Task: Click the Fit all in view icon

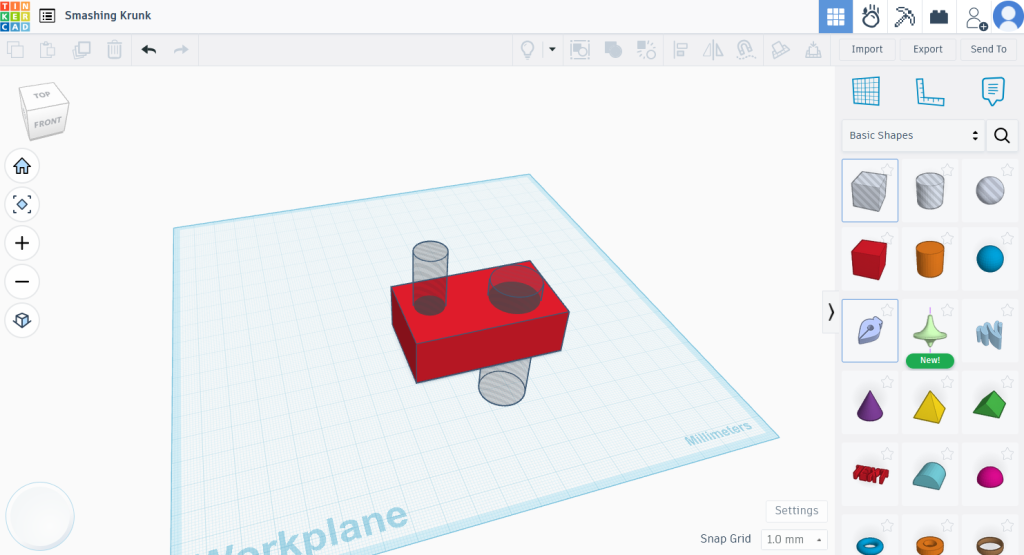Action: pos(22,204)
